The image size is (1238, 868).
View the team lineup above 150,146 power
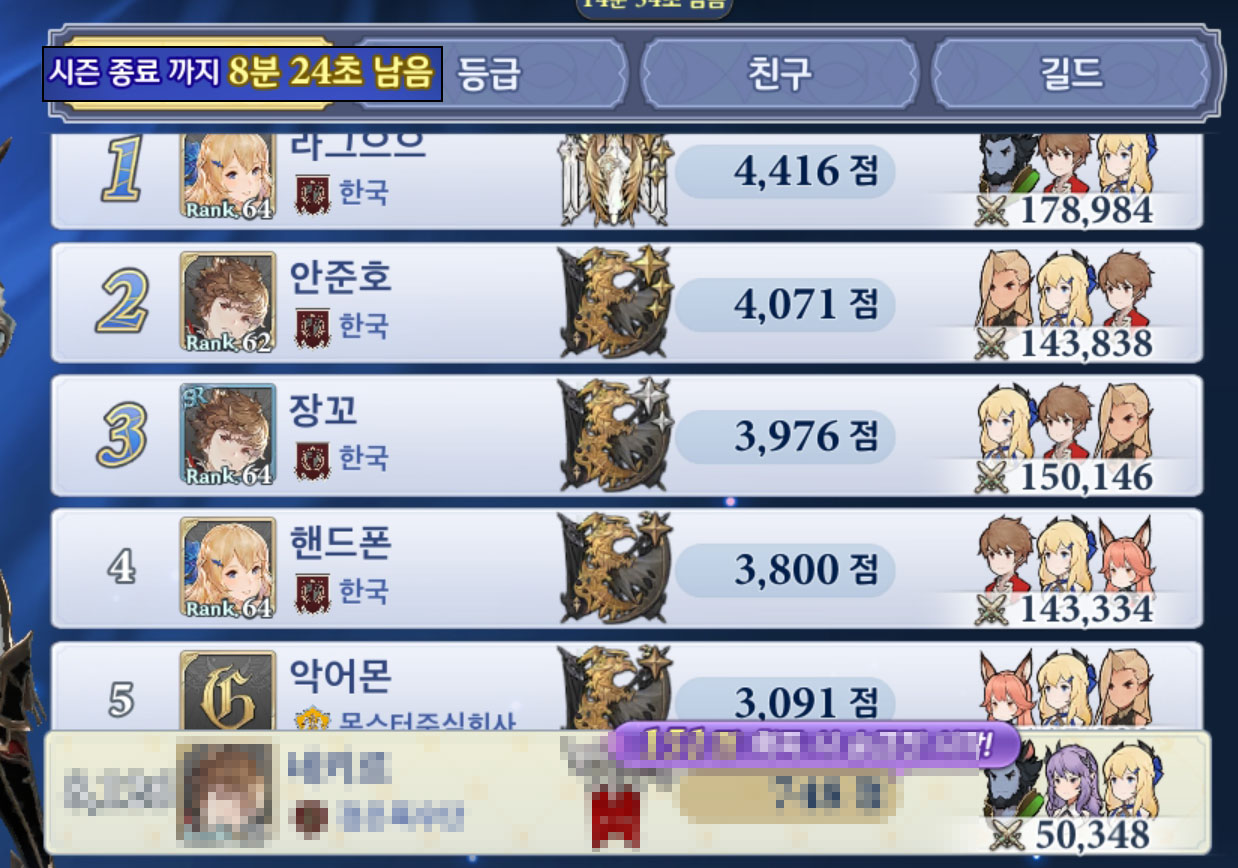click(1064, 421)
